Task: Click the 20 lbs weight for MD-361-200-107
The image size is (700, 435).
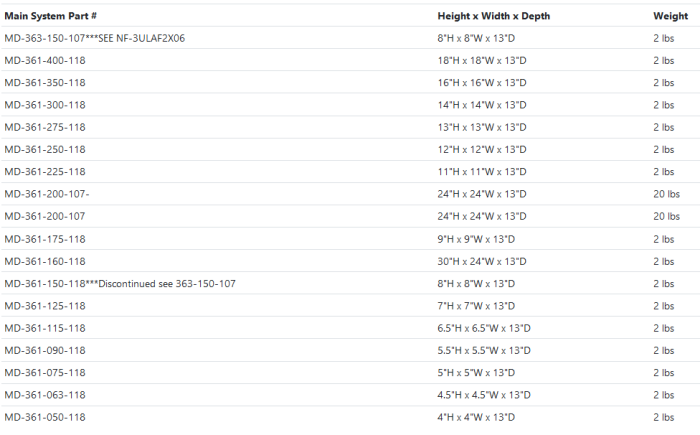Action: (x=666, y=216)
